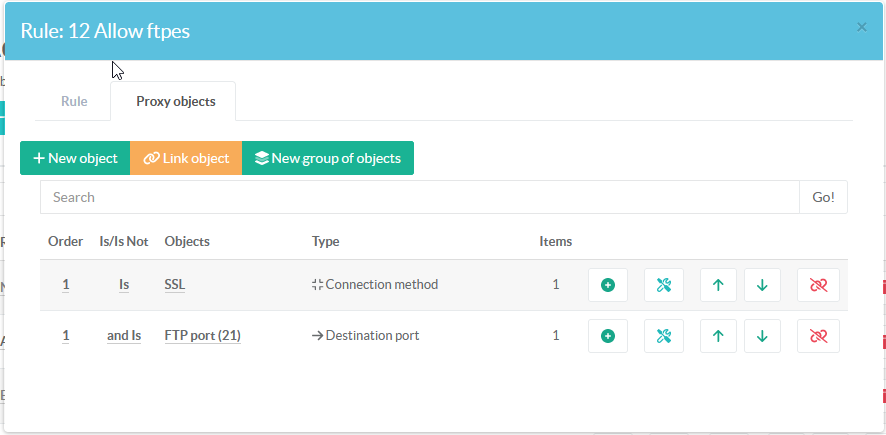Viewport: 886px width, 435px height.
Task: Add item to FTP port (21) row
Action: pos(607,336)
